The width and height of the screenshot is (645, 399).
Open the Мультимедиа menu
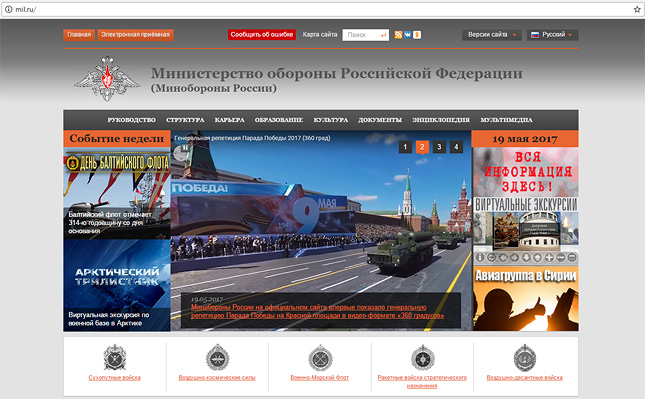coord(506,120)
